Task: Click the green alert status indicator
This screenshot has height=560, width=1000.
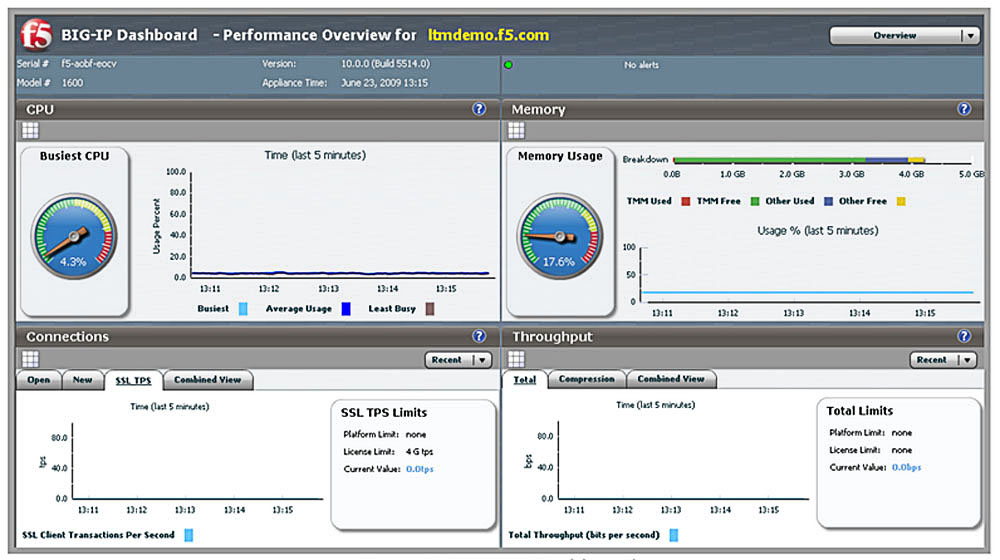Action: [508, 65]
